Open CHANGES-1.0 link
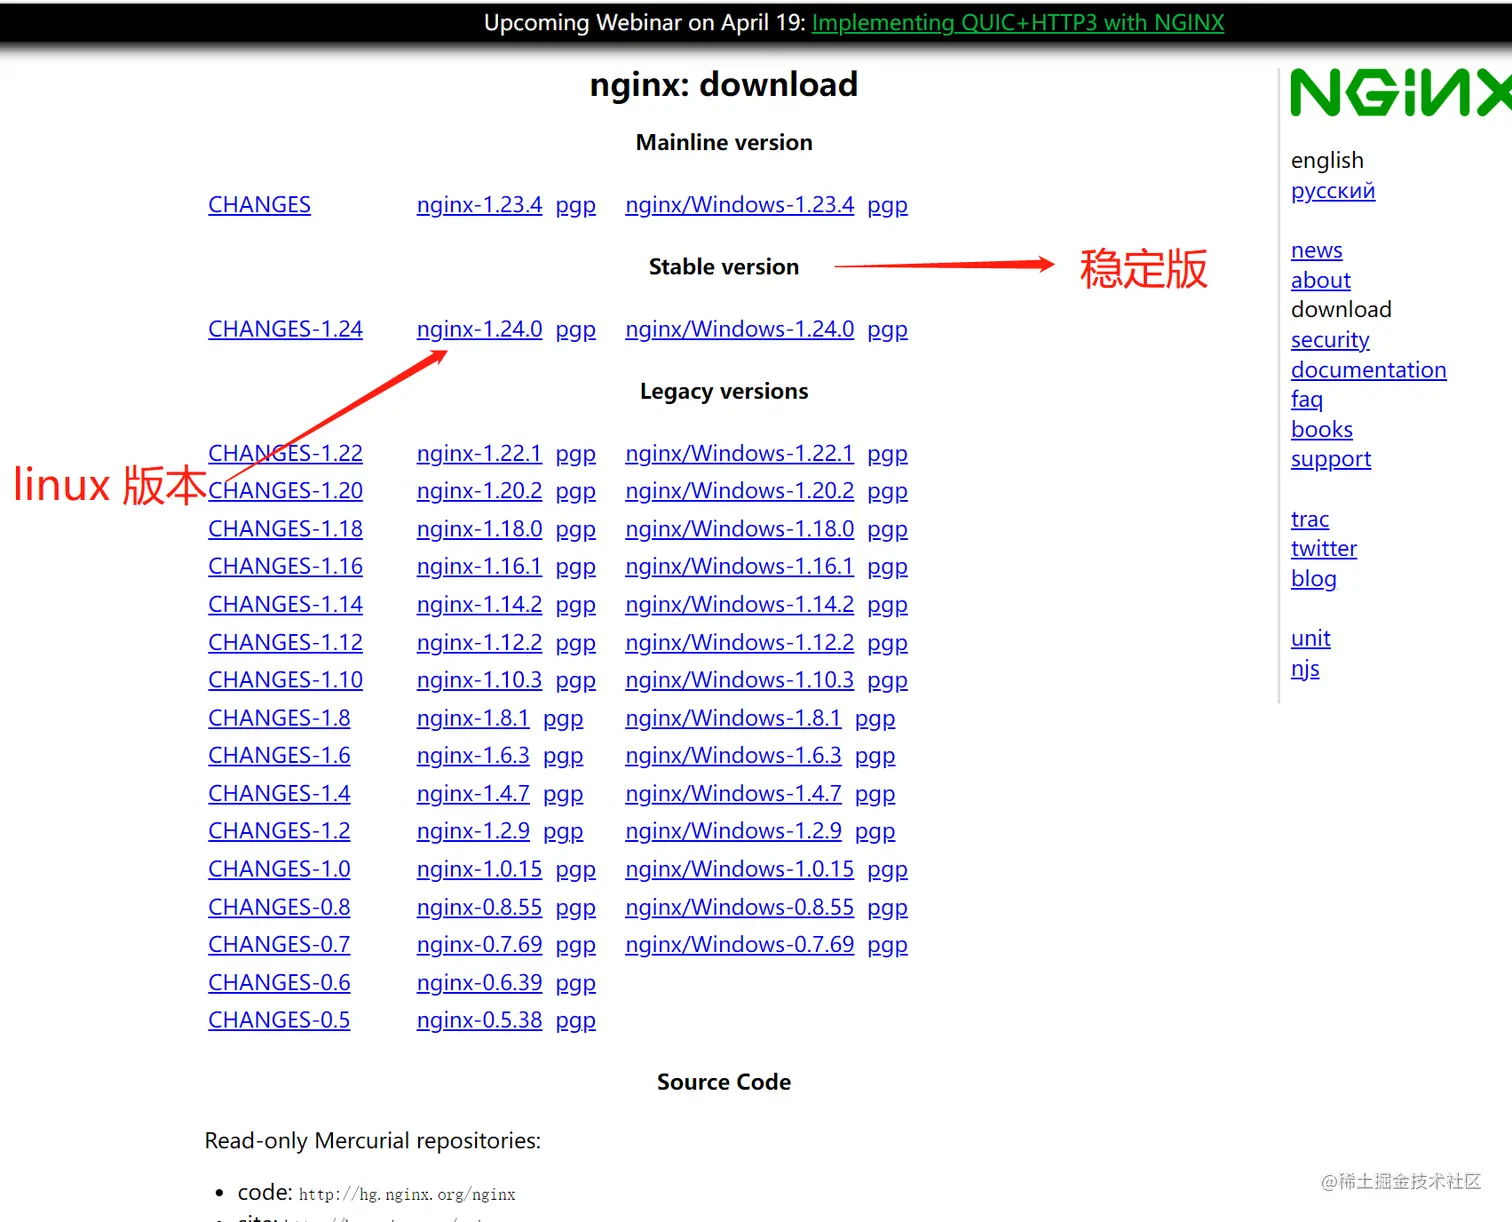Image resolution: width=1512 pixels, height=1222 pixels. [x=279, y=869]
